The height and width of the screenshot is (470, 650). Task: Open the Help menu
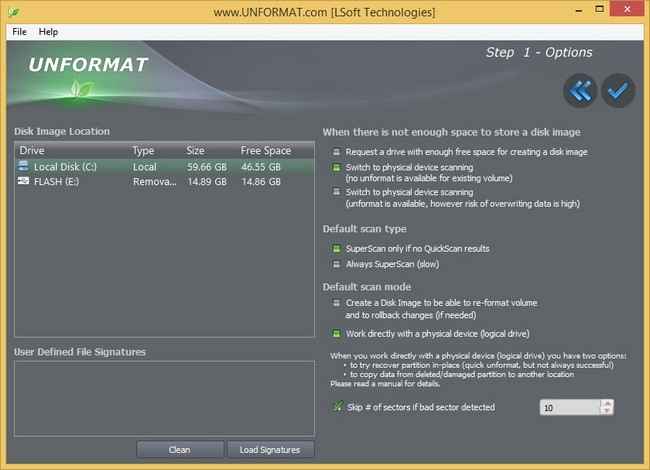click(48, 32)
